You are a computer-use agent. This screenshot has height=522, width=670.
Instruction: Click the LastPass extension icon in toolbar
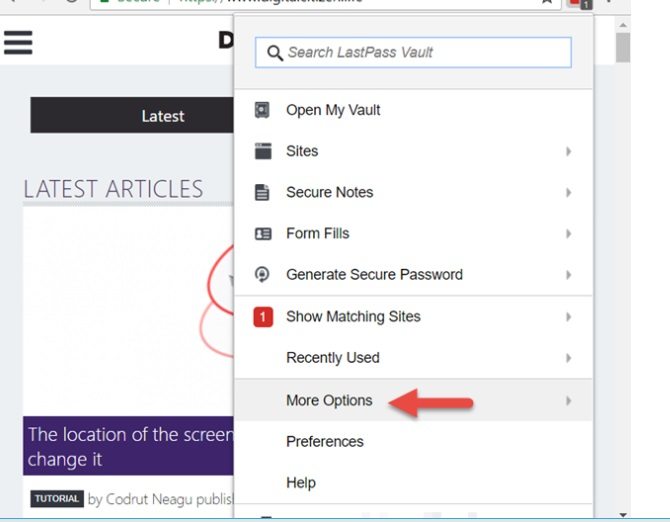580,3
